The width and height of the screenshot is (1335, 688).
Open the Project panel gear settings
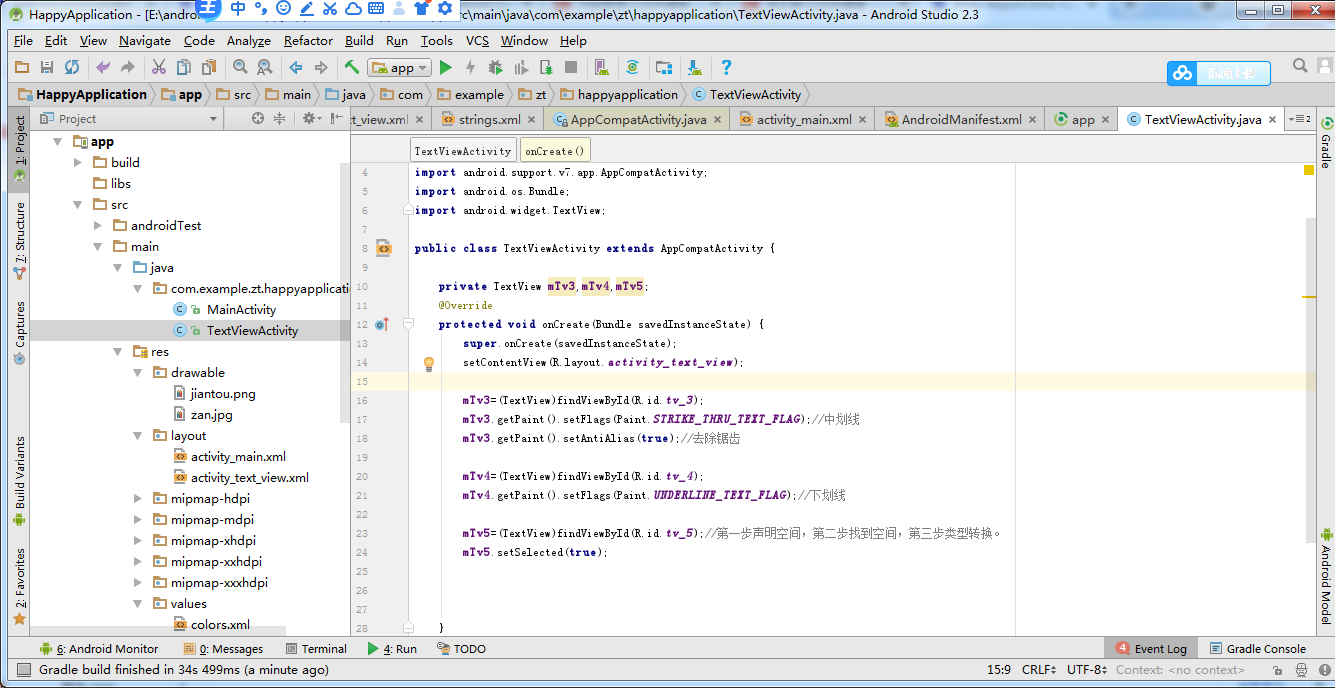pos(311,118)
